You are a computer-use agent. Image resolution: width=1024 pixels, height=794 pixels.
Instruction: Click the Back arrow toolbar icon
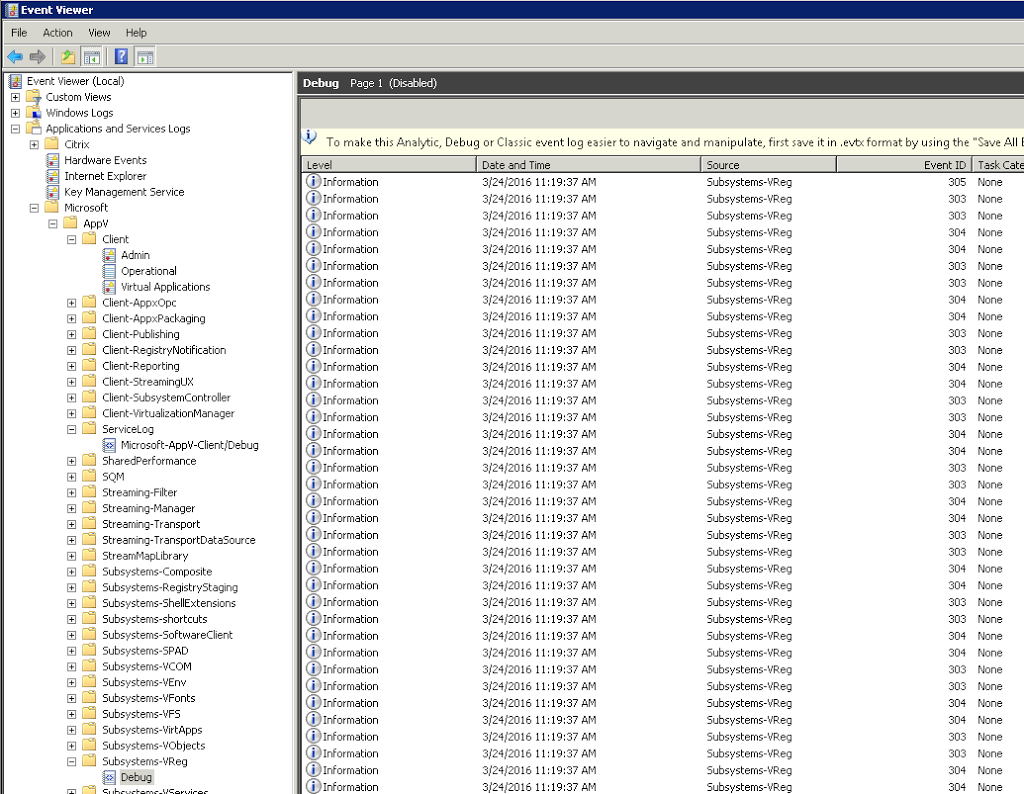point(15,57)
